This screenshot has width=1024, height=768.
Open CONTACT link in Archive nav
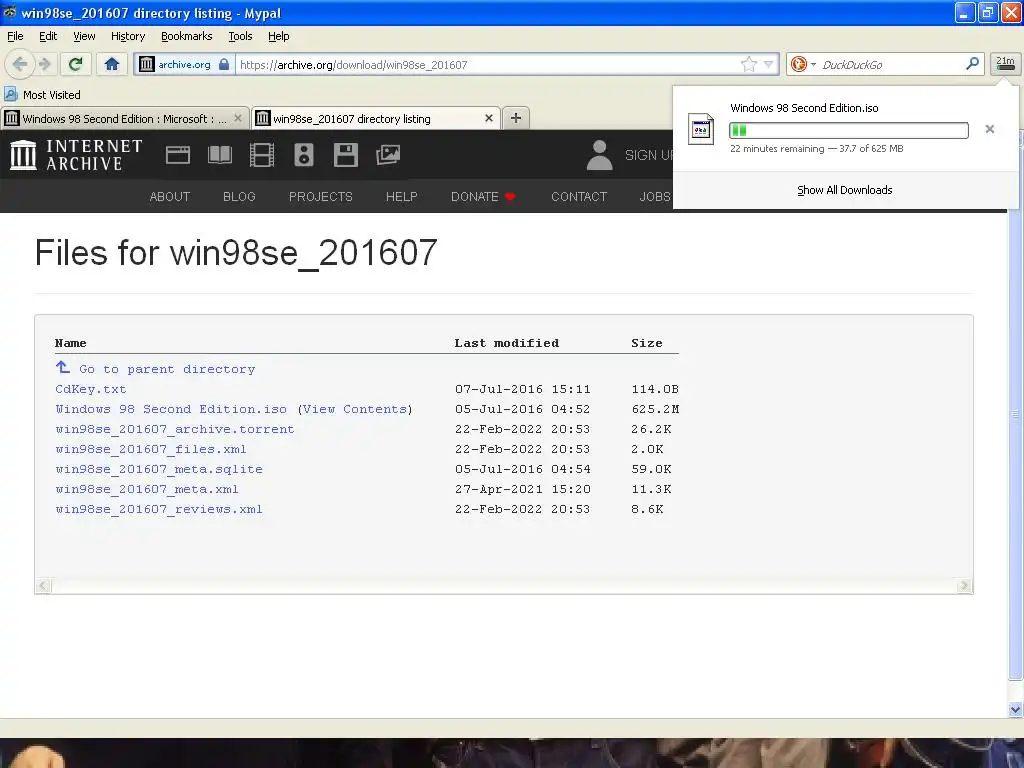(579, 197)
